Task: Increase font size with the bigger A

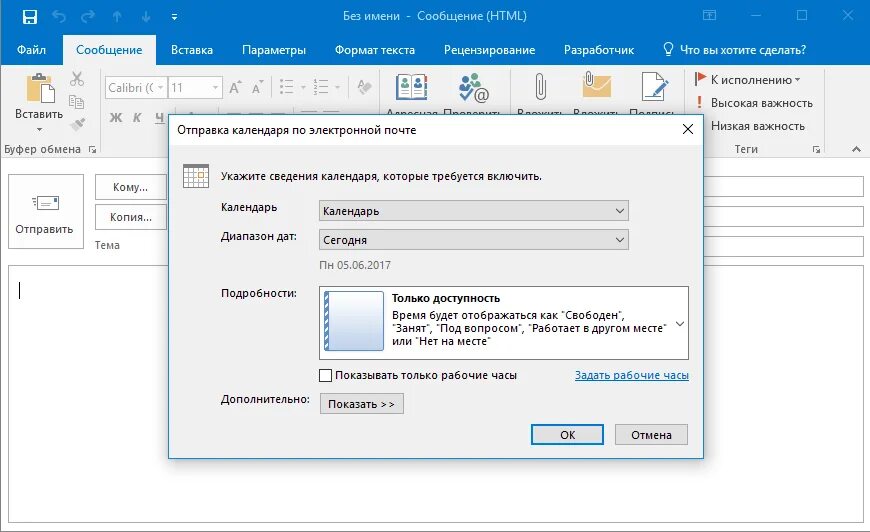Action: 235,87
